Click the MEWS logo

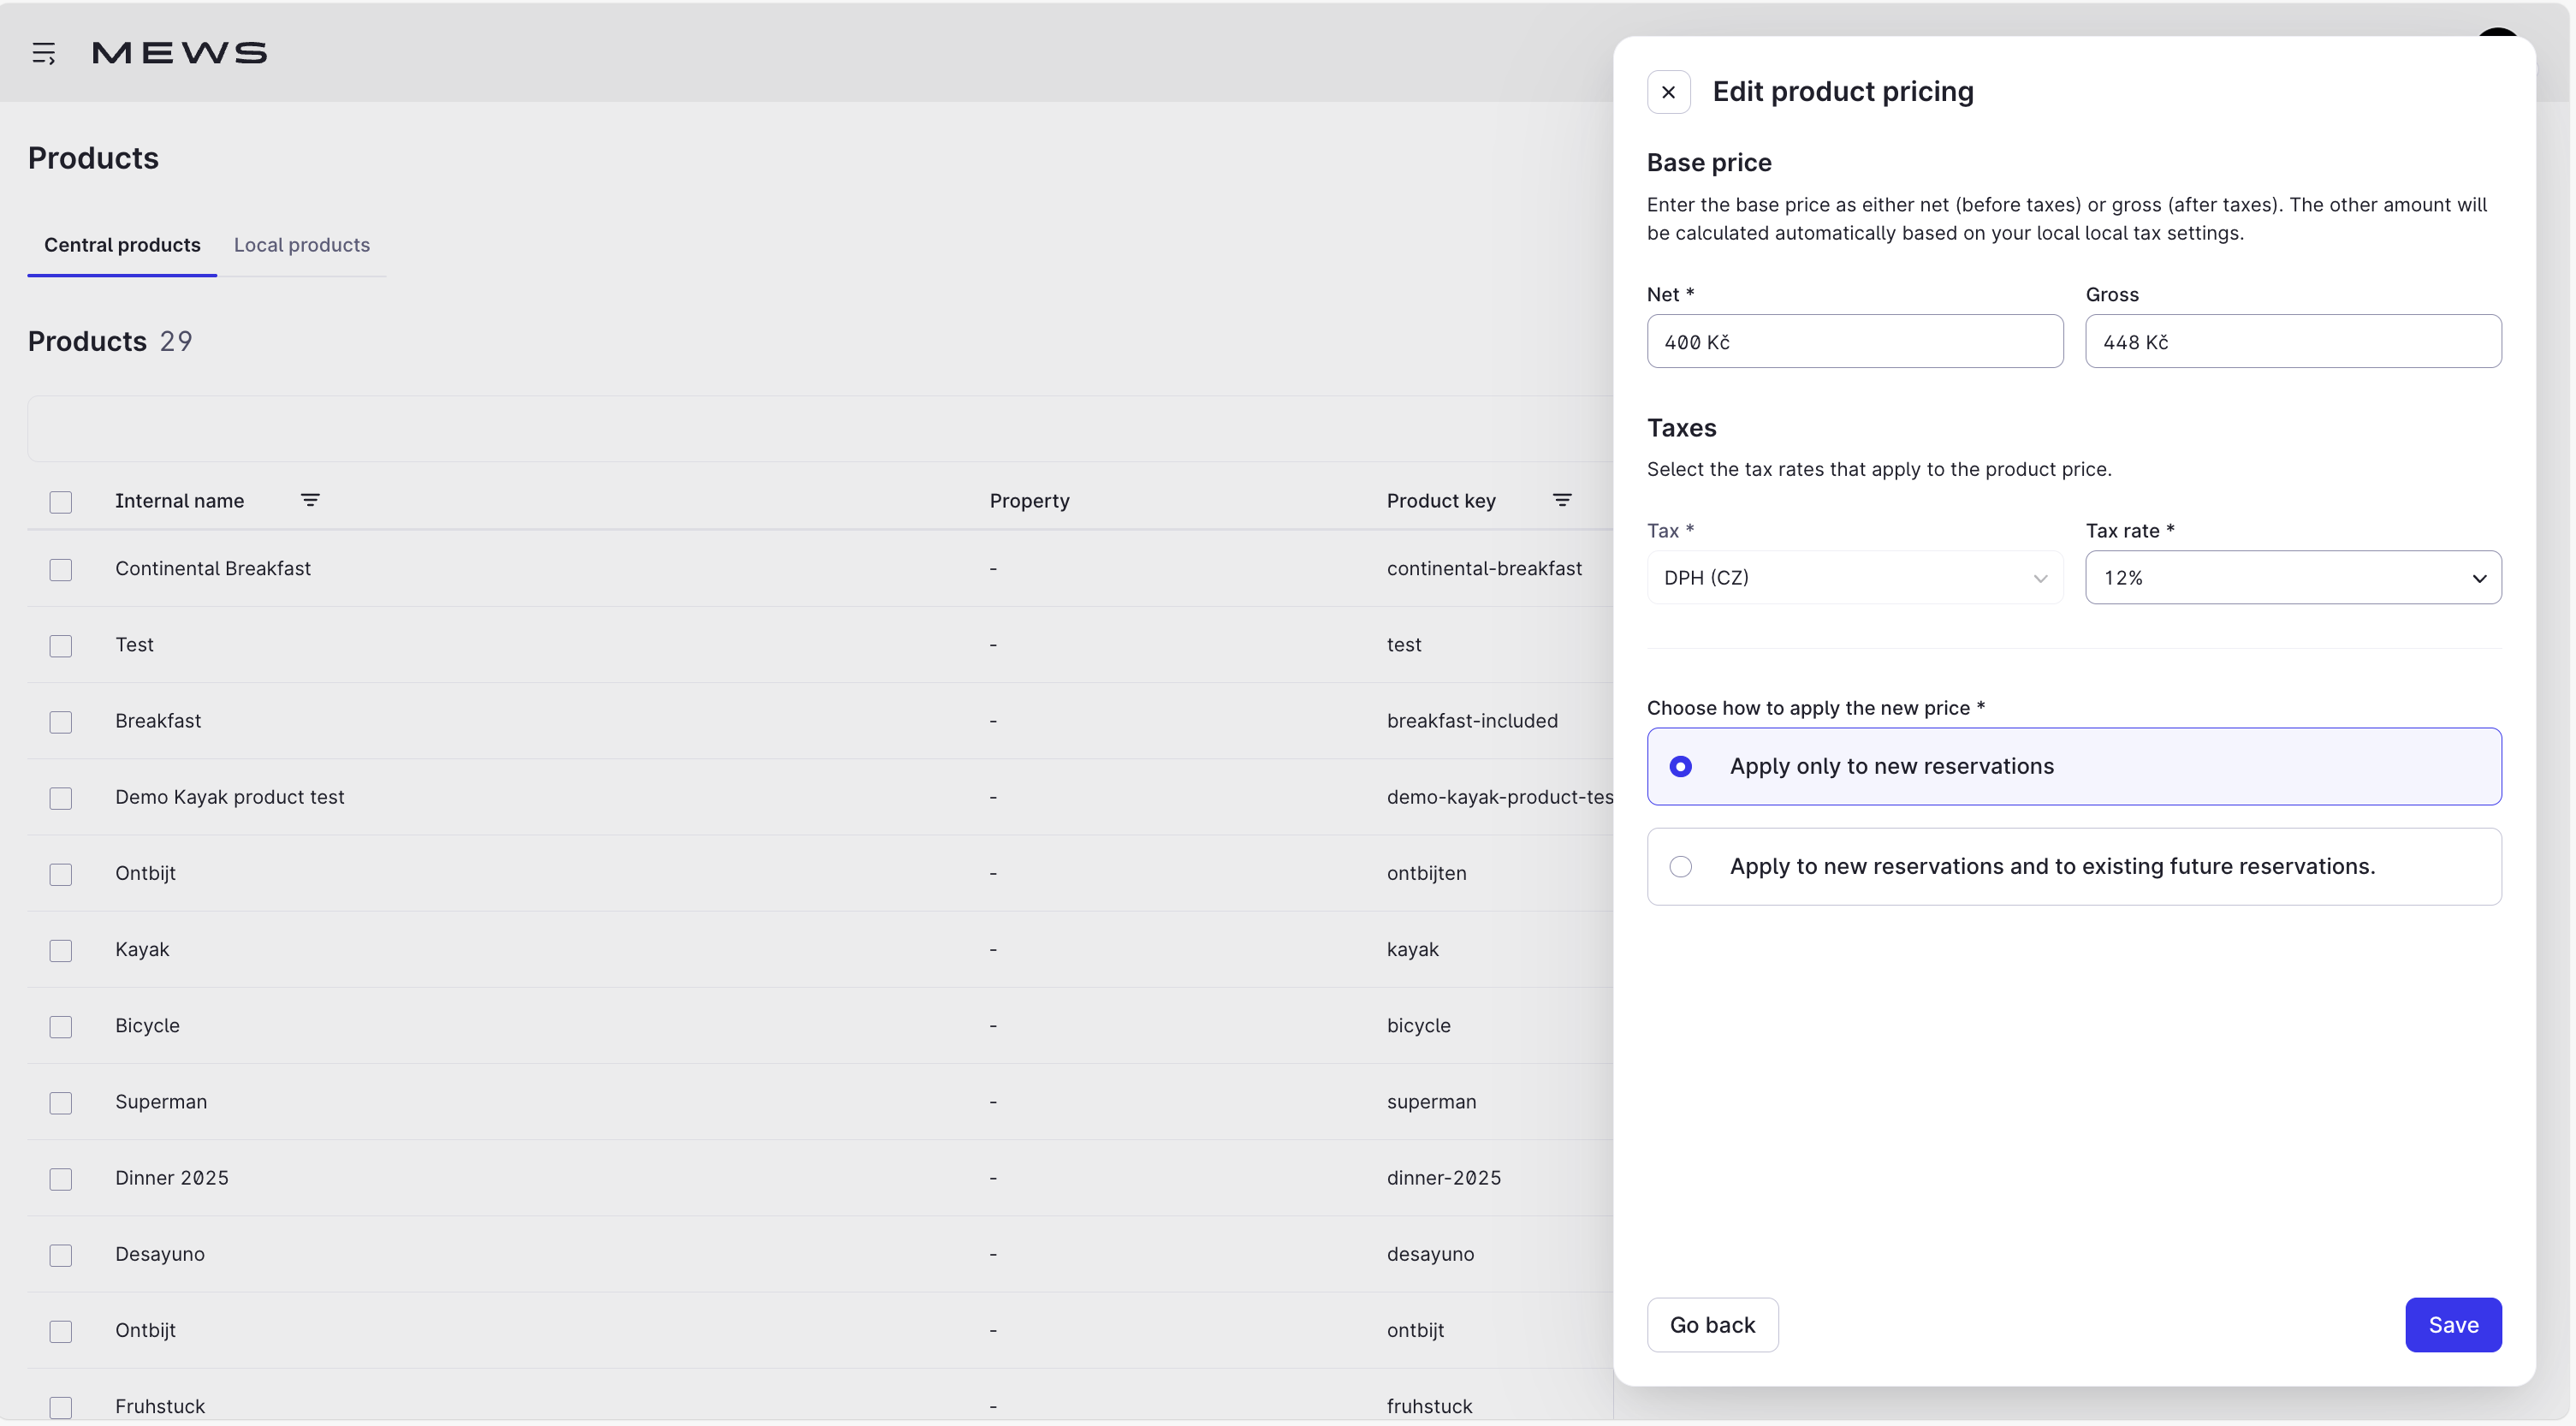click(x=179, y=53)
